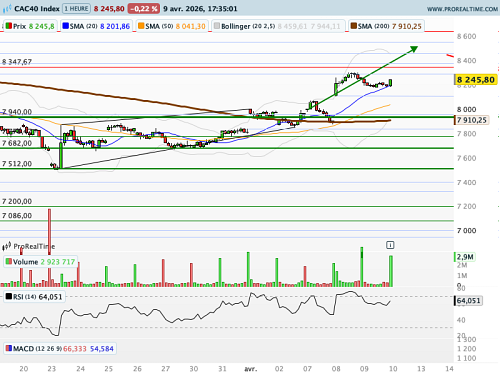Click the 64,051 RSI axis tag

pos(468,301)
